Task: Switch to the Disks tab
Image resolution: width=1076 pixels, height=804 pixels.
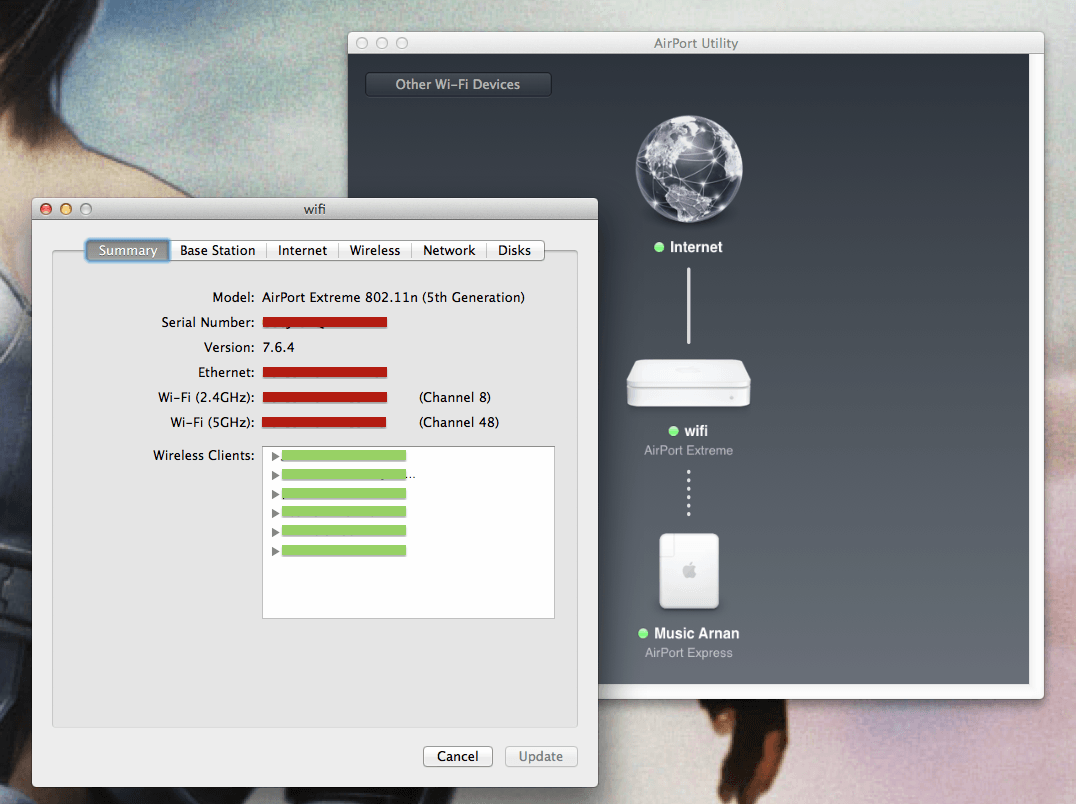Action: (515, 250)
